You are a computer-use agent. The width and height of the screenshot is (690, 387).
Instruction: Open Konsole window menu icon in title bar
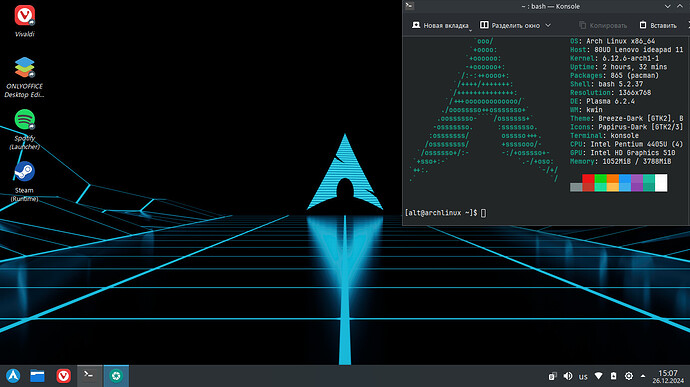[410, 6]
